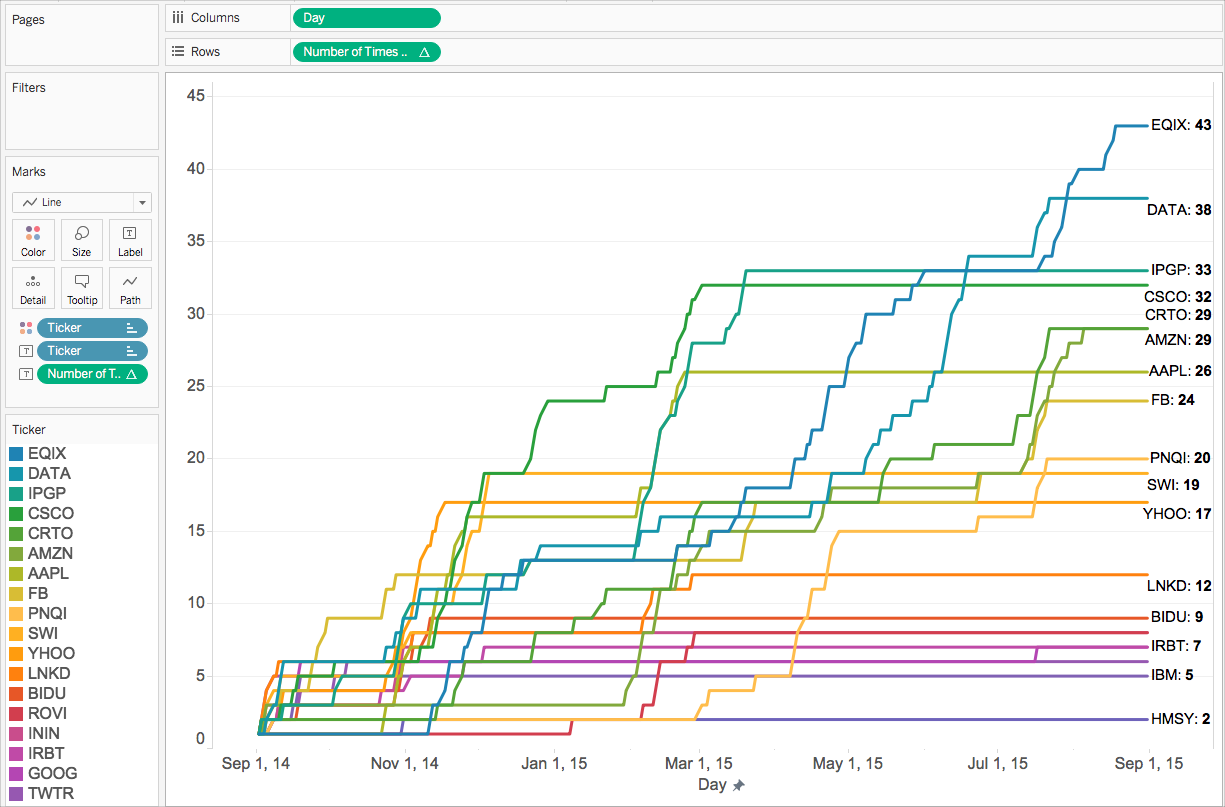Click the Mar 1, 15 axis tick label
This screenshot has width=1225, height=807.
tap(700, 764)
